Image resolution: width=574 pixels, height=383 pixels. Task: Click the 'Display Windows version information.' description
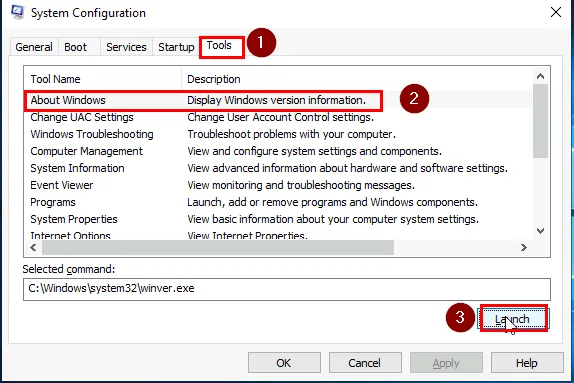(276, 100)
